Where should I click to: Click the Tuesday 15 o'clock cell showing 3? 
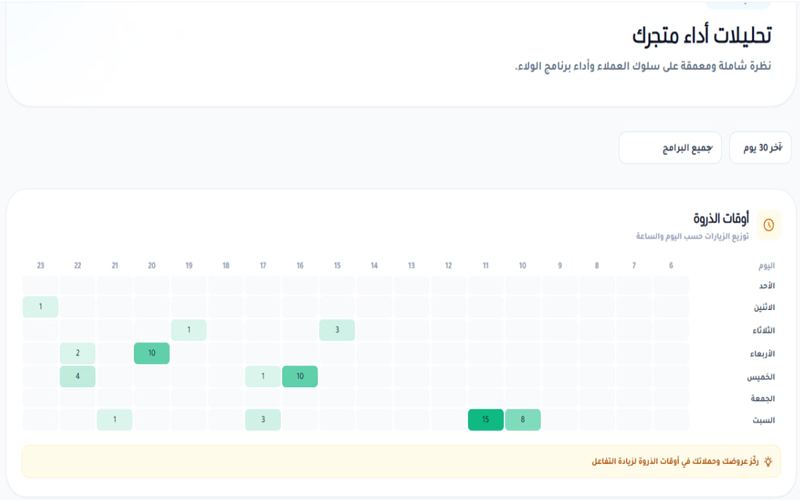click(337, 330)
